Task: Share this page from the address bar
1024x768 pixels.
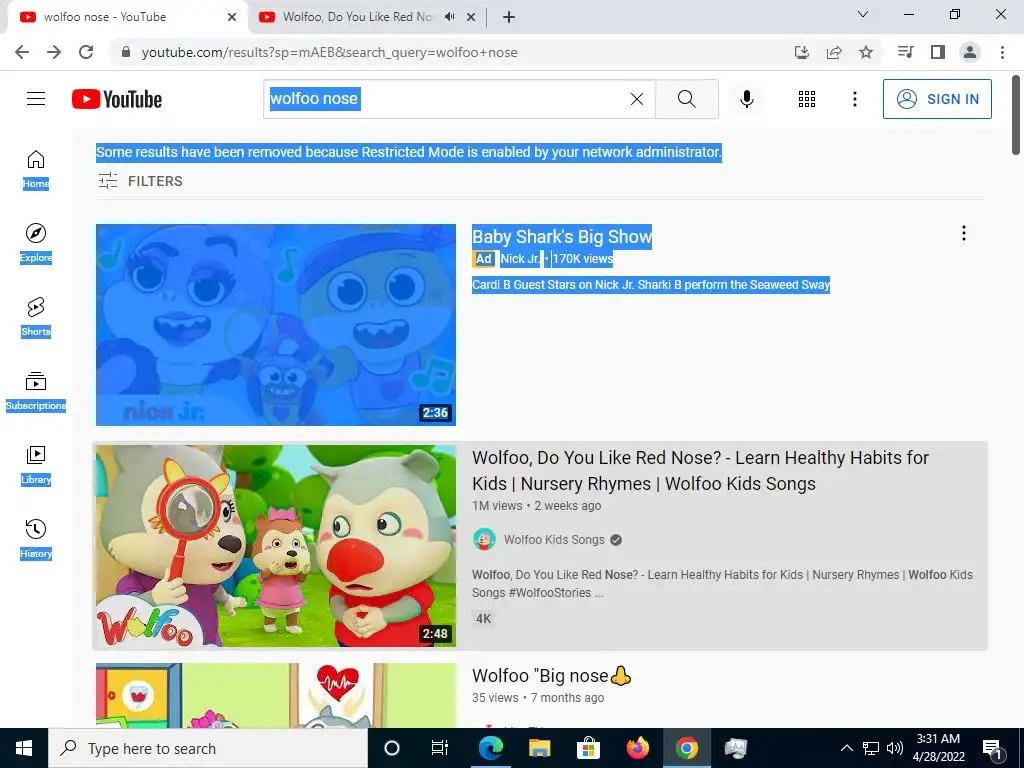Action: point(834,52)
